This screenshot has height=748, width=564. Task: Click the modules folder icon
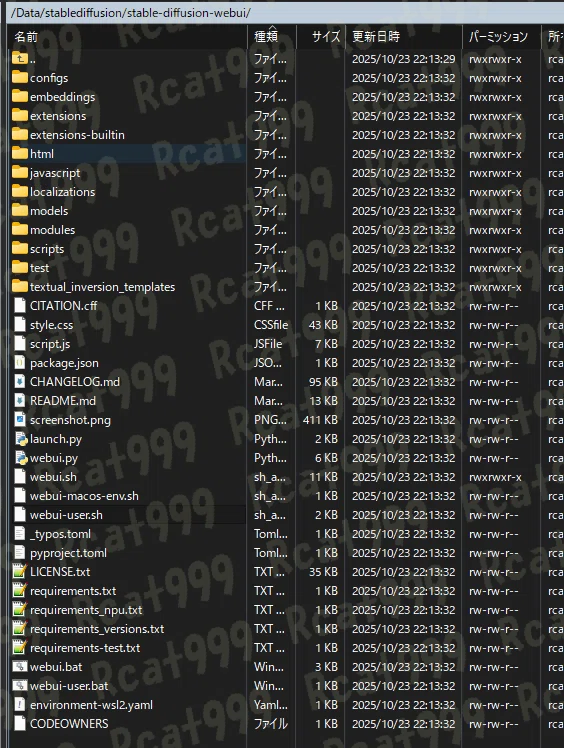tap(20, 230)
